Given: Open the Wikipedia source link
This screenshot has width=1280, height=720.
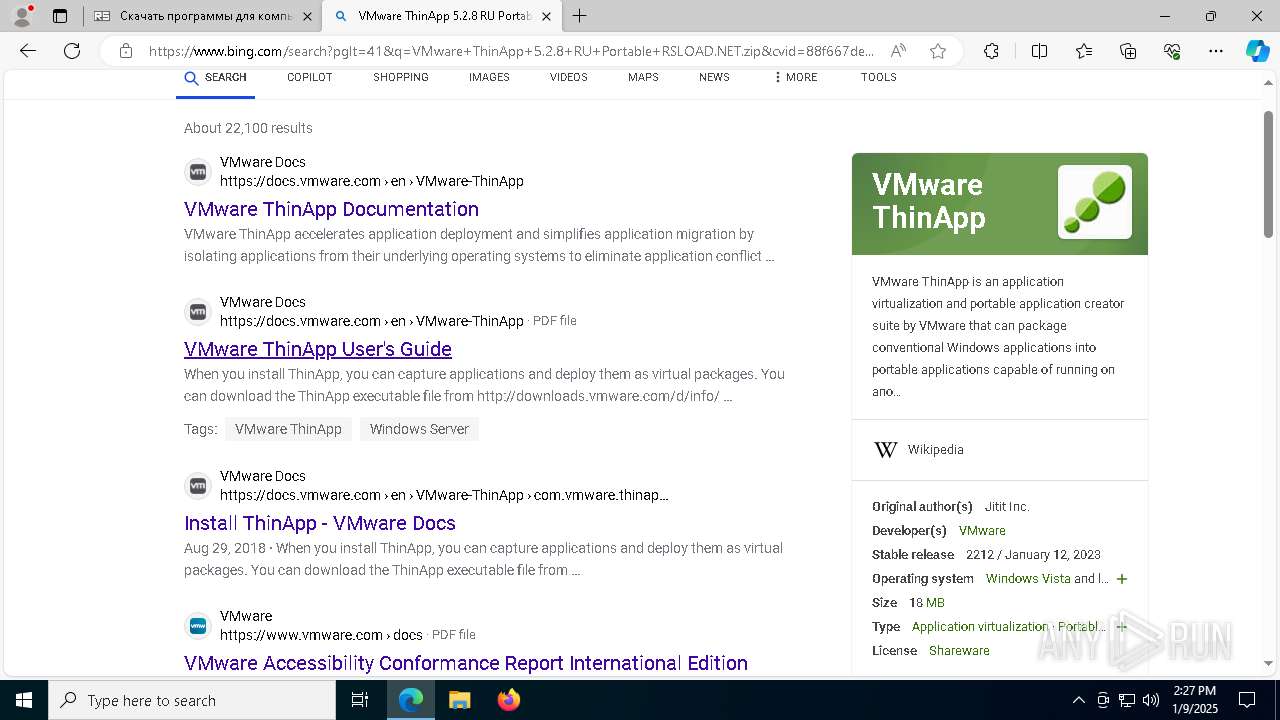Looking at the screenshot, I should point(936,450).
